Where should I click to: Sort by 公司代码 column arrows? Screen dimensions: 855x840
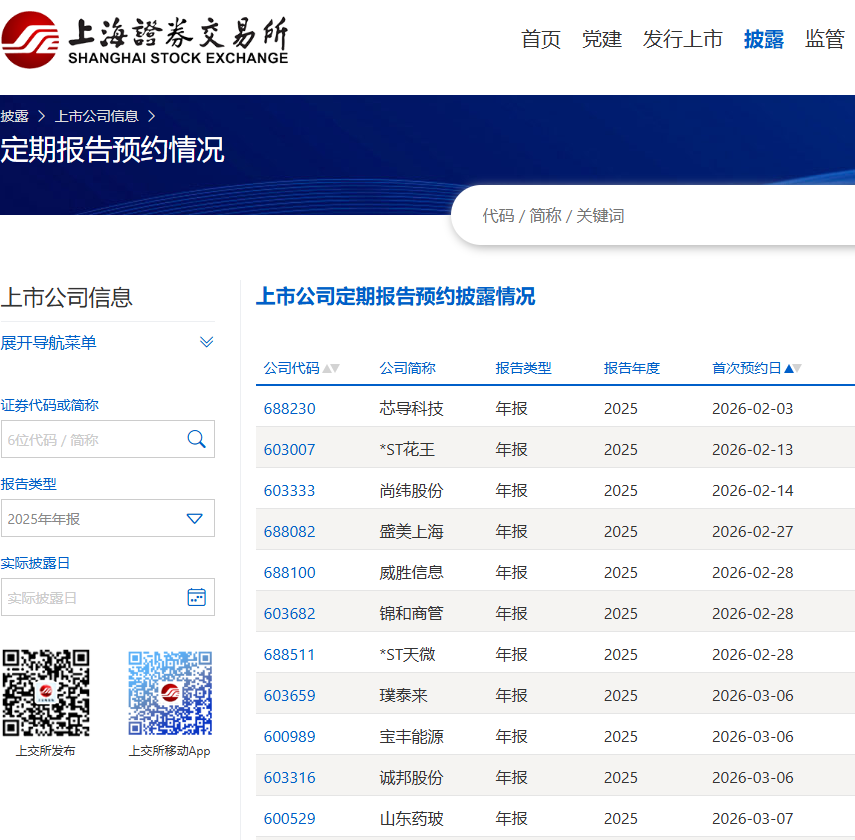(331, 368)
